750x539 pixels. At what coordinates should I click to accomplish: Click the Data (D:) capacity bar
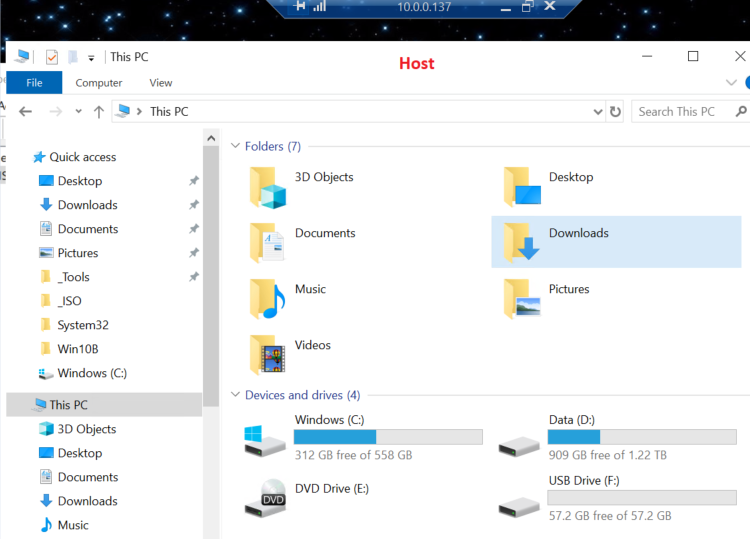click(x=642, y=437)
